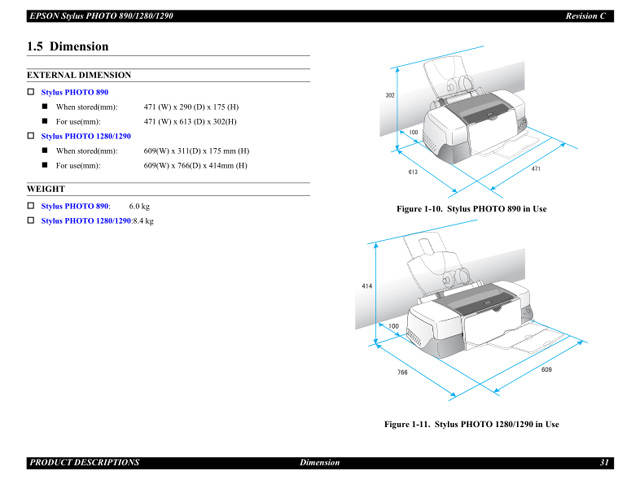Viewport: 640px width, 480px height.
Task: Click the EXTERNAL DIMENSION subheading
Action: tap(78, 75)
